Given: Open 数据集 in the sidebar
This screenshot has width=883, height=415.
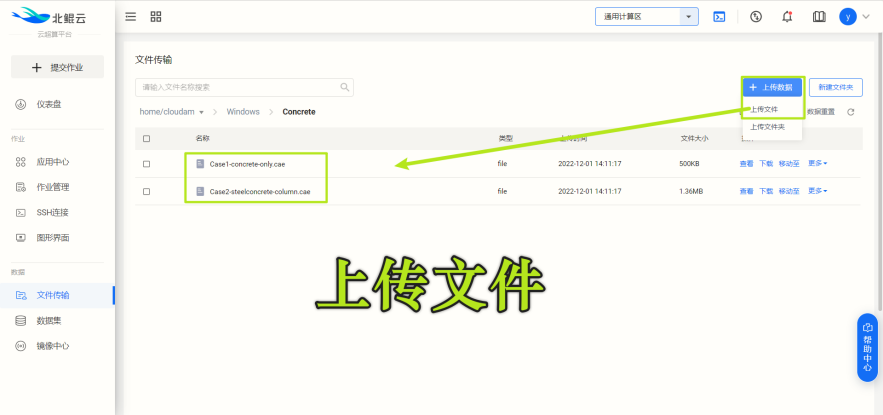Looking at the screenshot, I should coord(48,320).
